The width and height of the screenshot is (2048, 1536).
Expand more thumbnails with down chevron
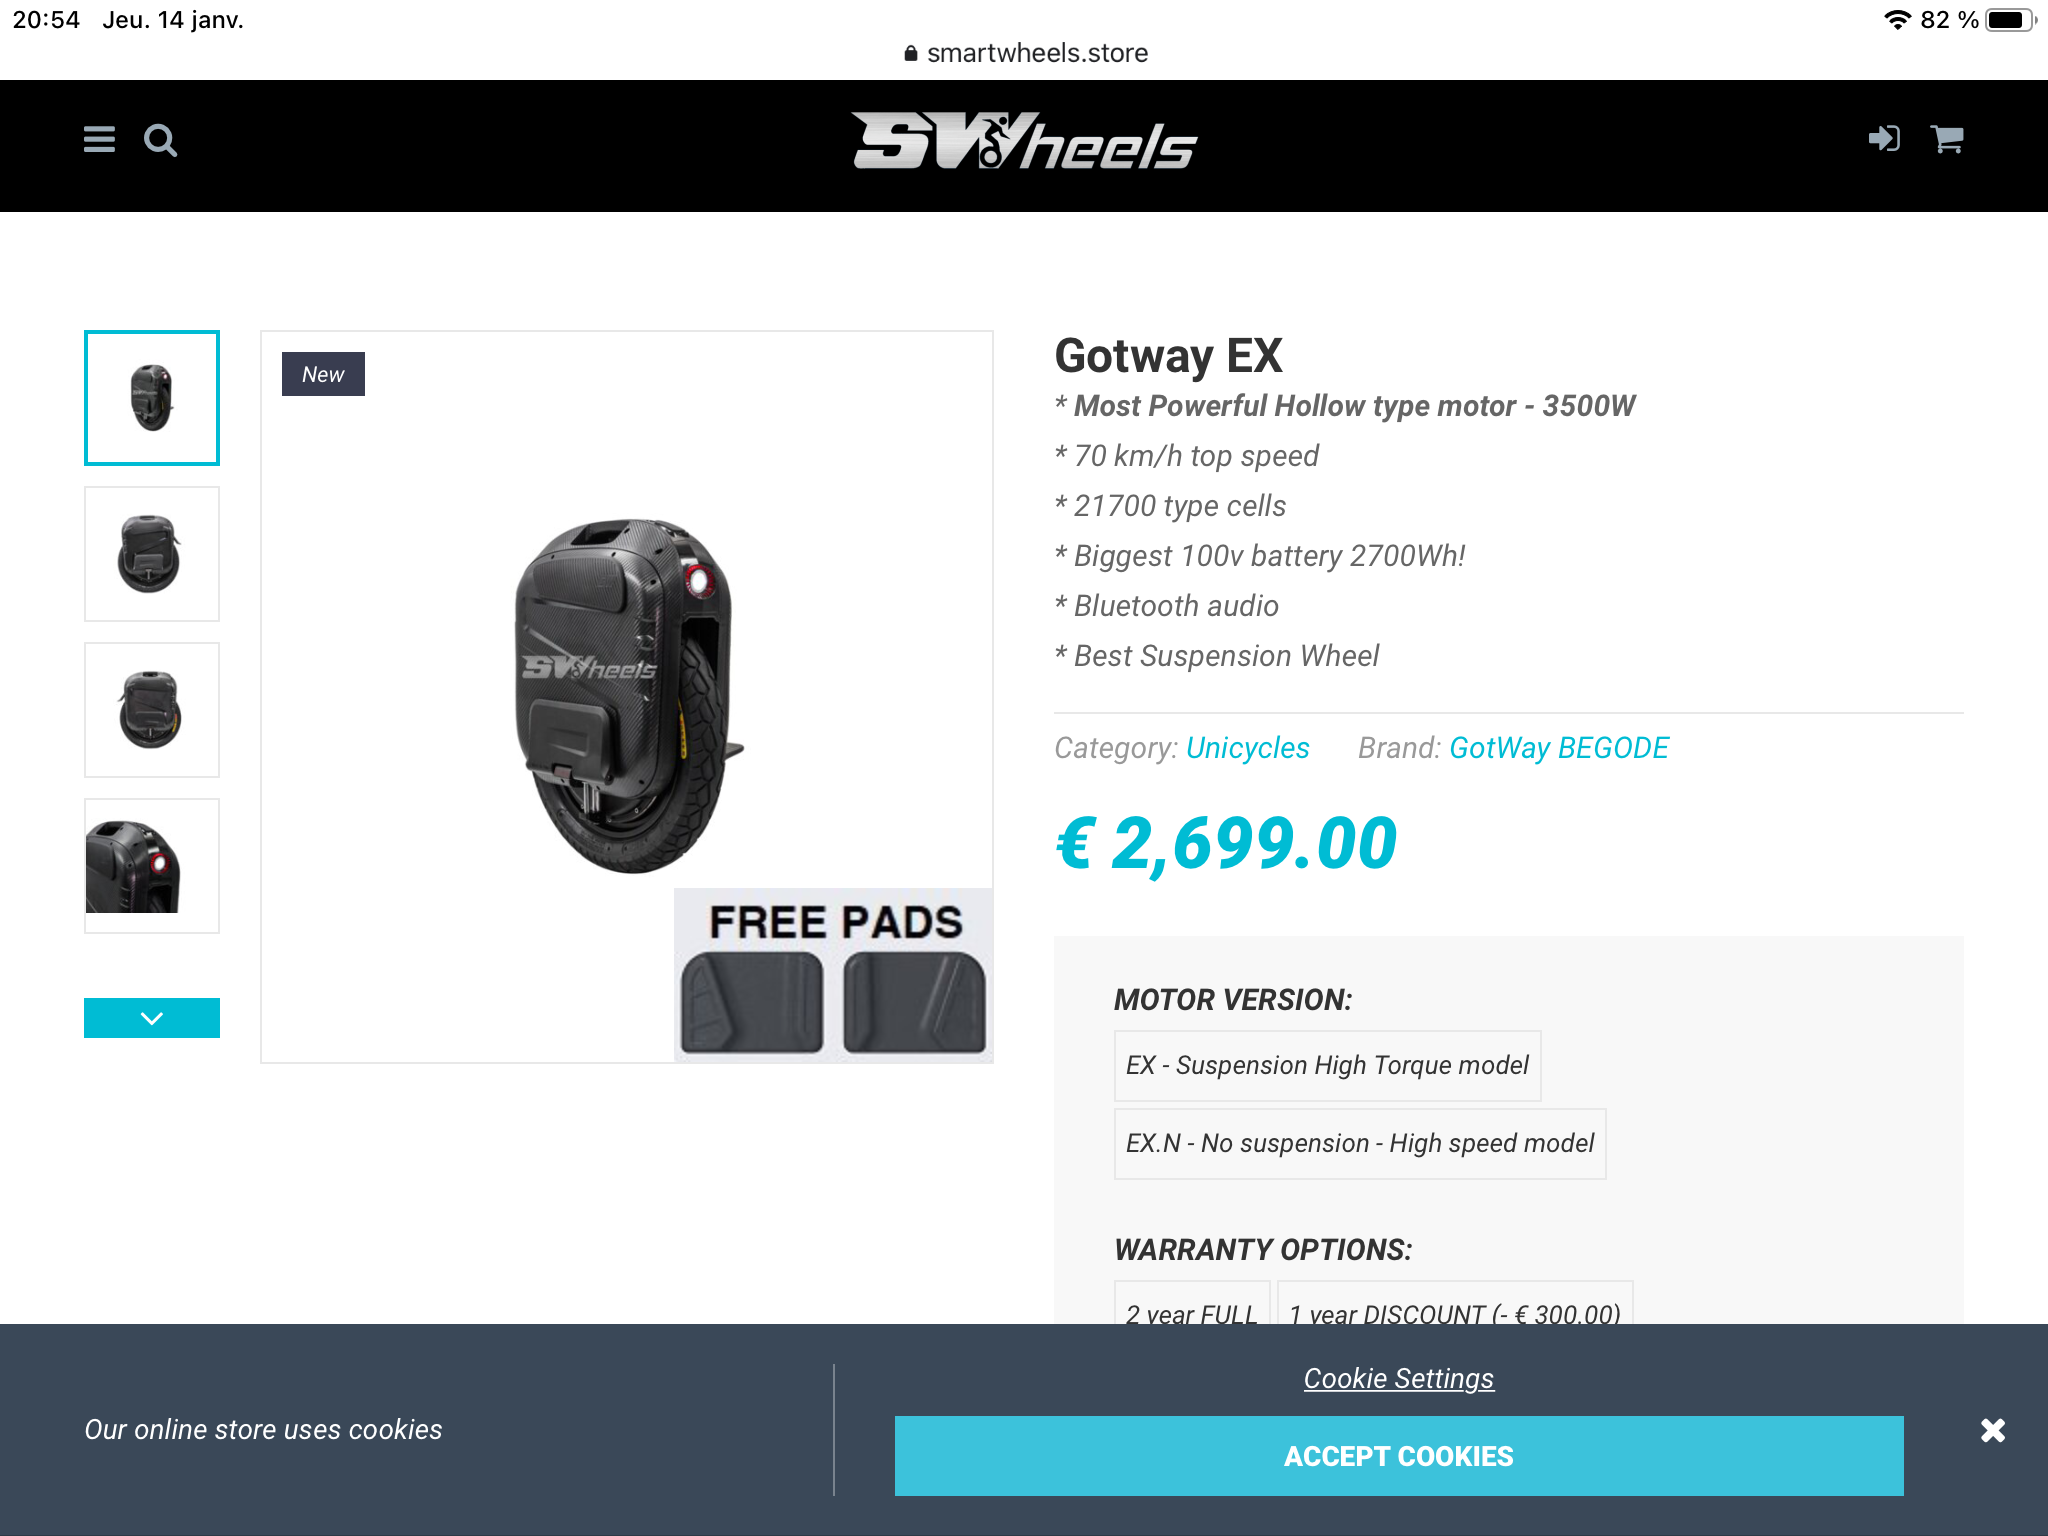click(152, 1018)
